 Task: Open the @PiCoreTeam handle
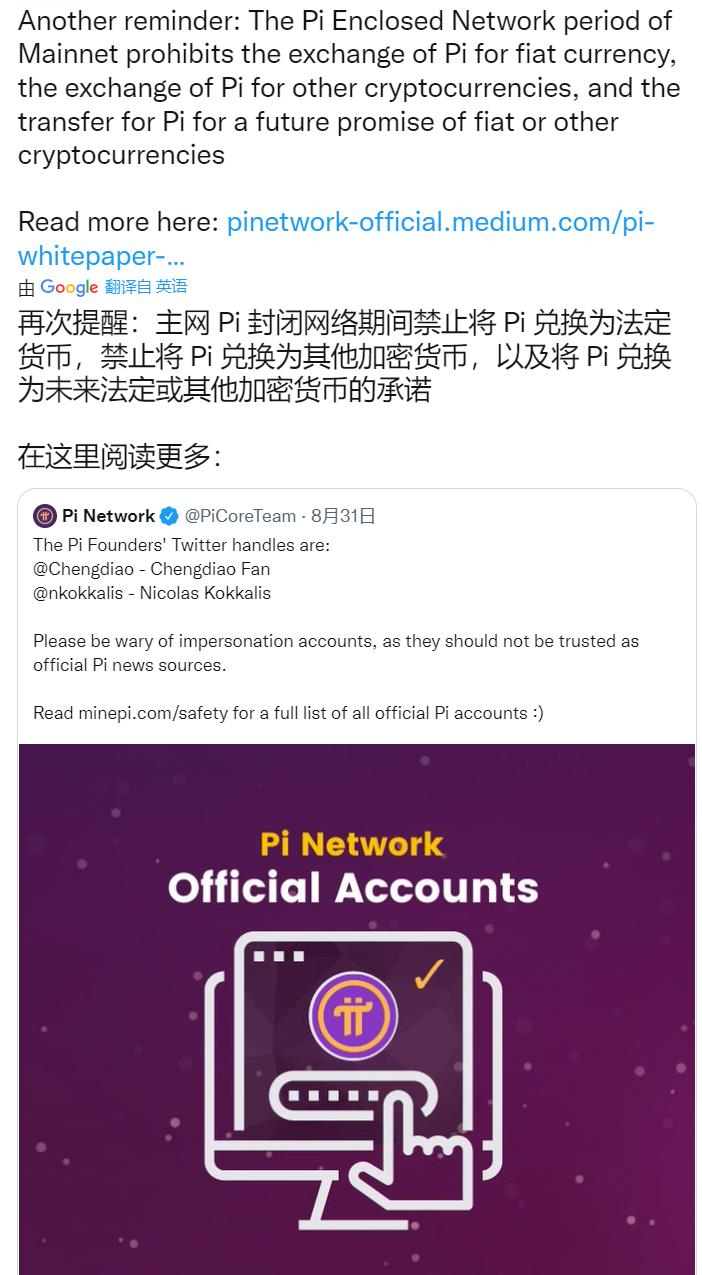tap(240, 516)
